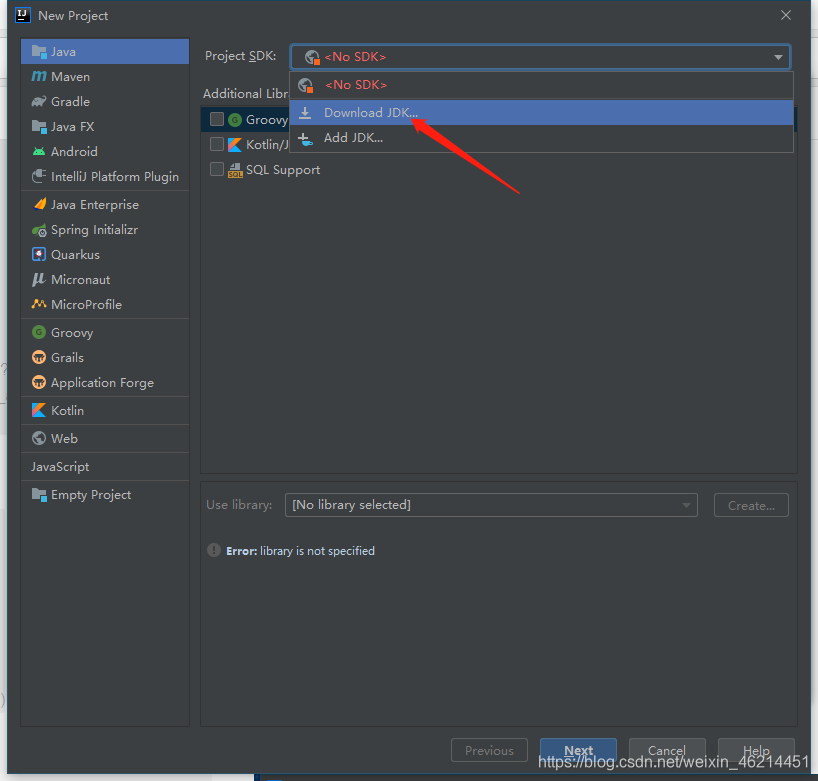The image size is (818, 781).
Task: Open the Project SDK dropdown arrow
Action: 778,57
